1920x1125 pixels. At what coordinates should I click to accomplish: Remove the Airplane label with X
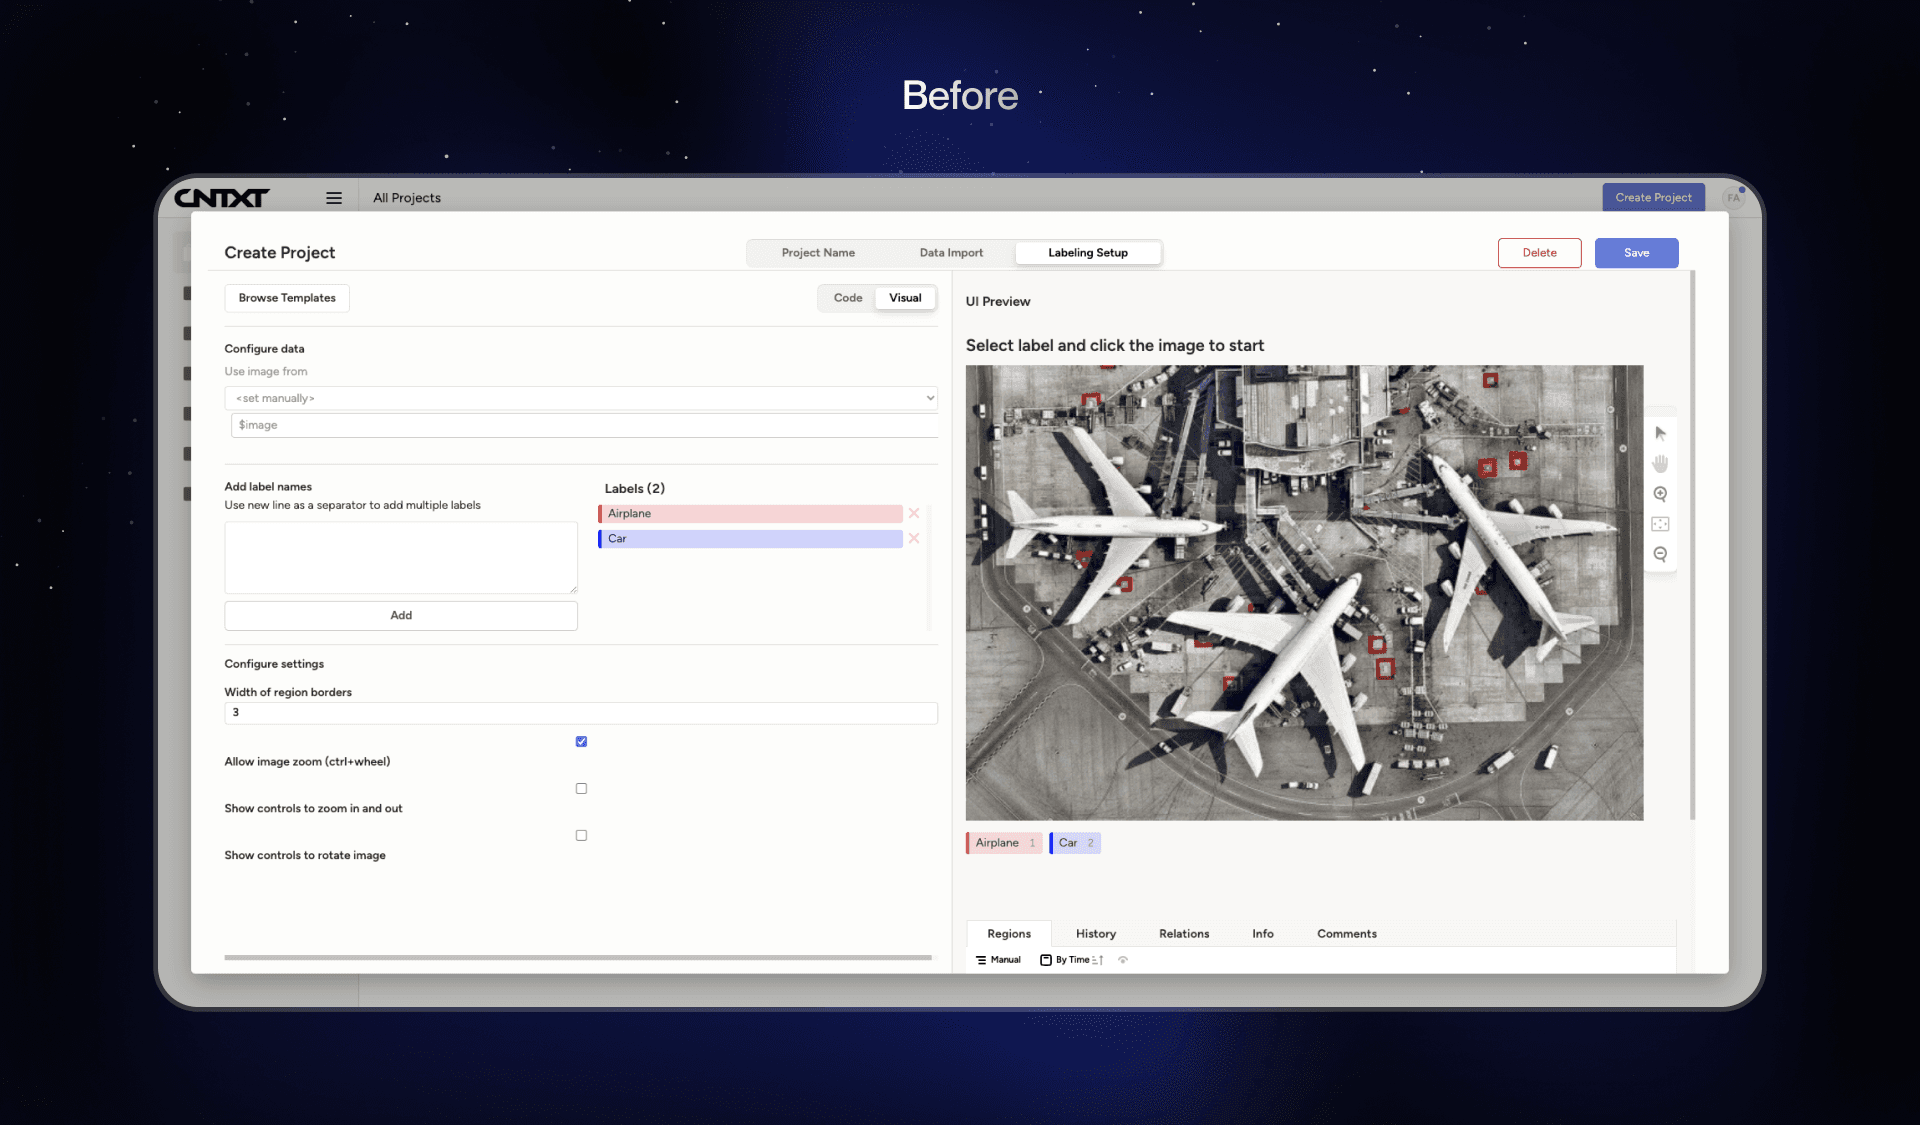(x=914, y=513)
